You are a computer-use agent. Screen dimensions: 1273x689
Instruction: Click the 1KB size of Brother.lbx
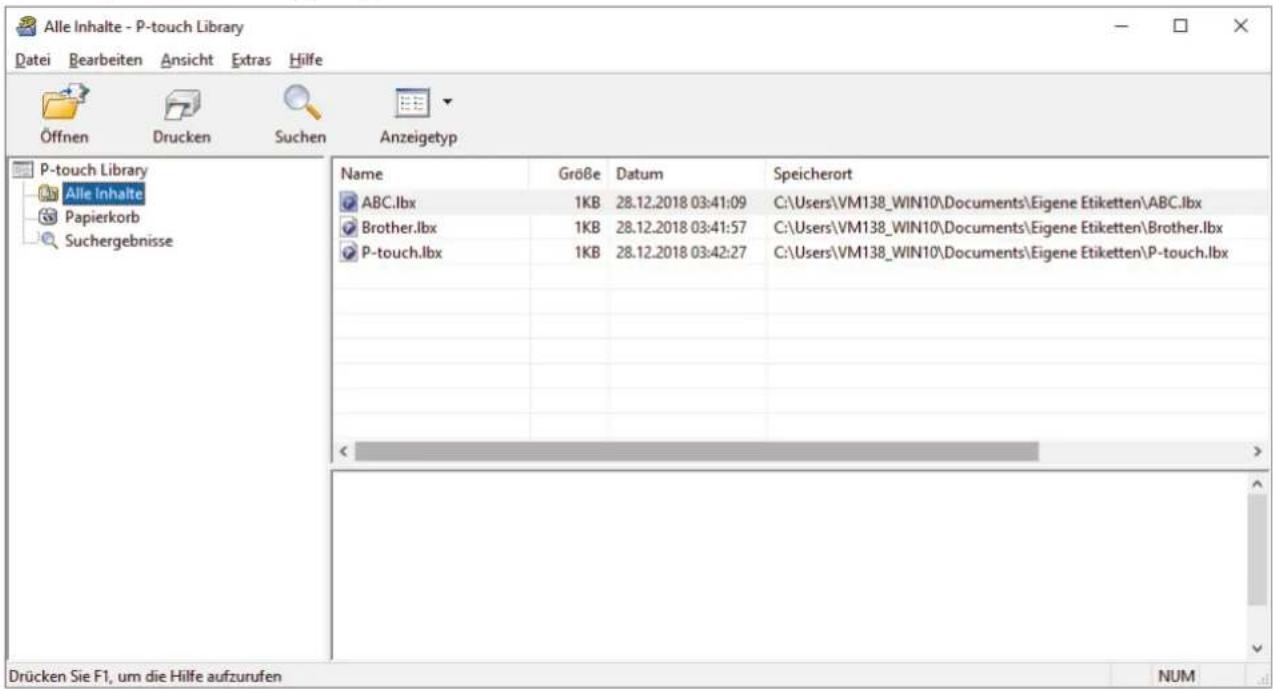586,227
